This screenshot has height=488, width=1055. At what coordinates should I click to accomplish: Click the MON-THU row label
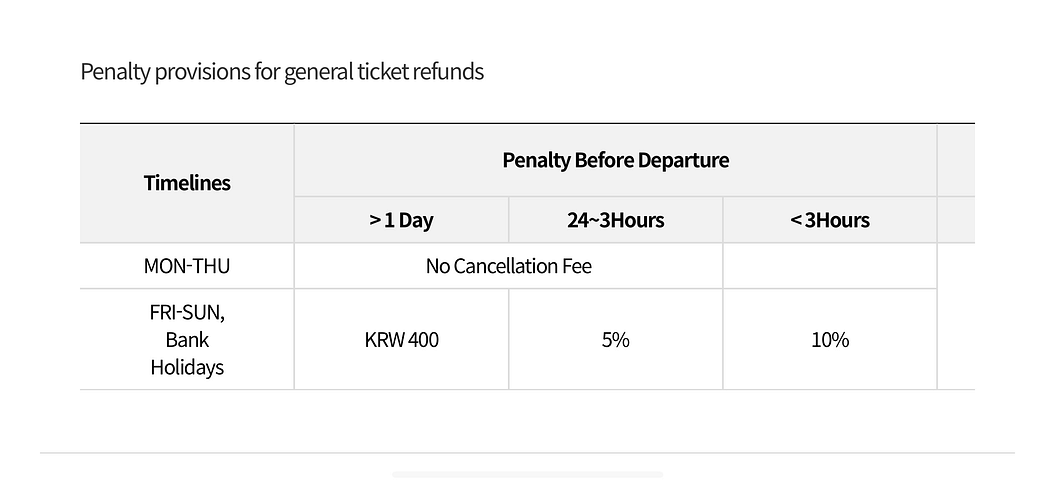(187, 266)
